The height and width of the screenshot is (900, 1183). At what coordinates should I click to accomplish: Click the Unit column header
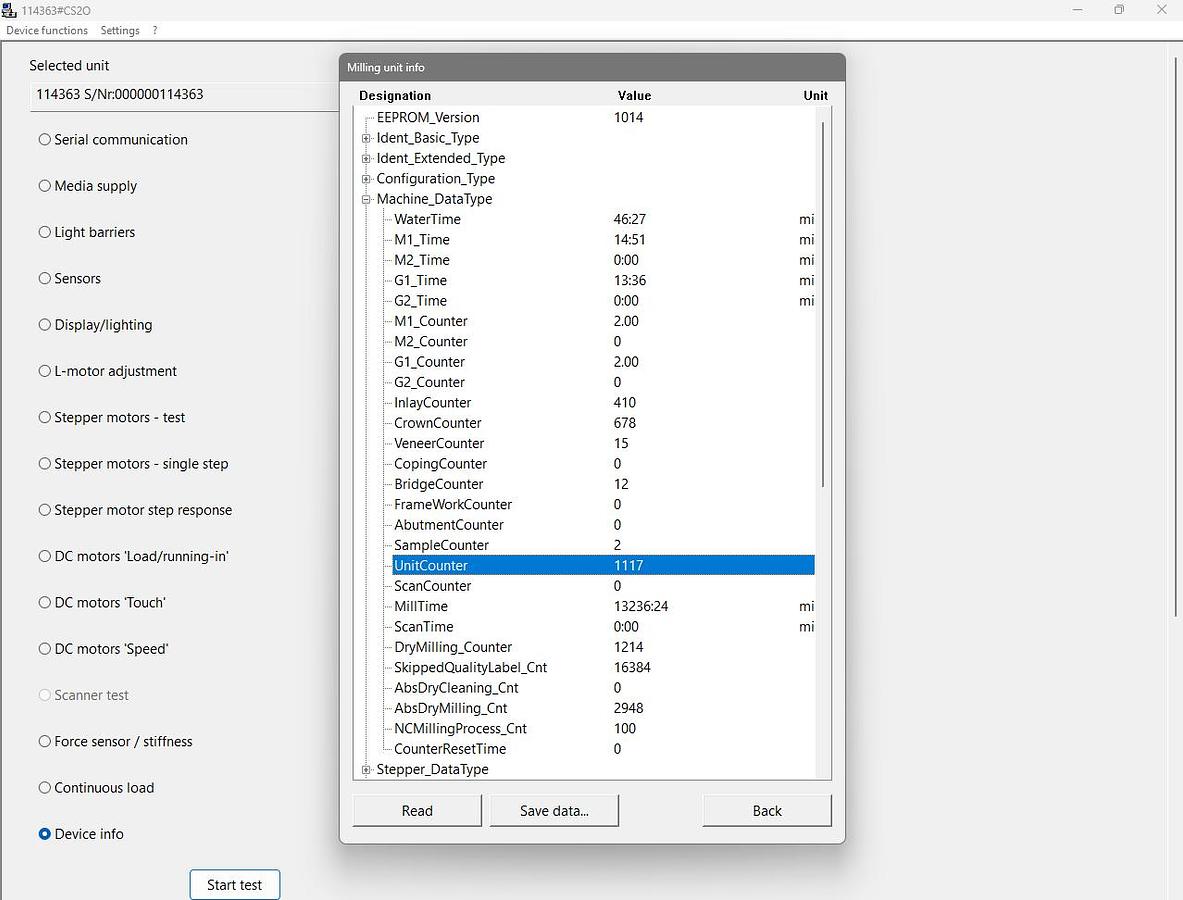[x=816, y=96]
